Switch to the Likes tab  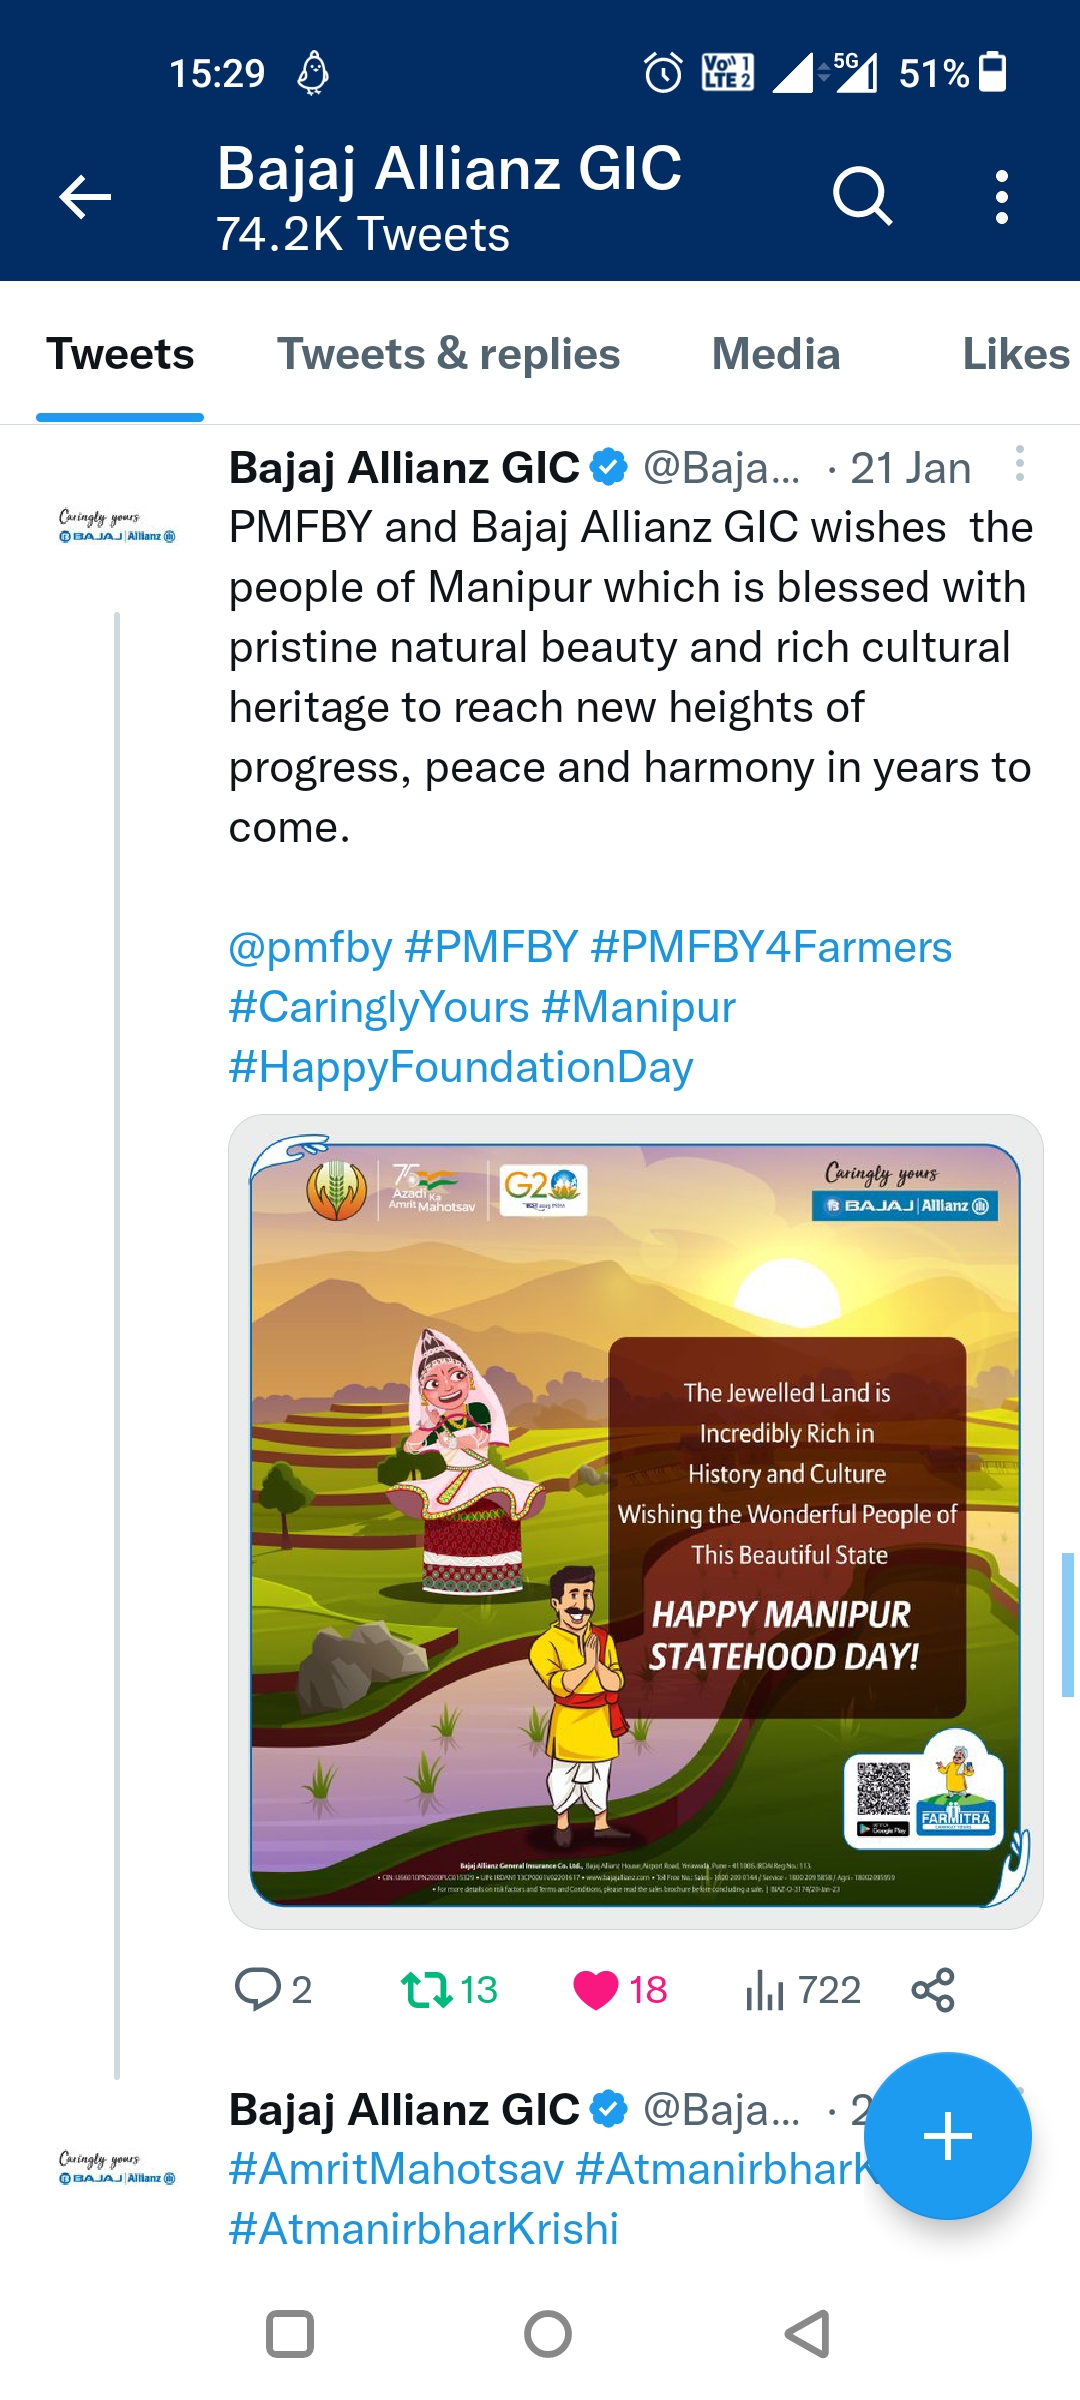[x=1015, y=355]
